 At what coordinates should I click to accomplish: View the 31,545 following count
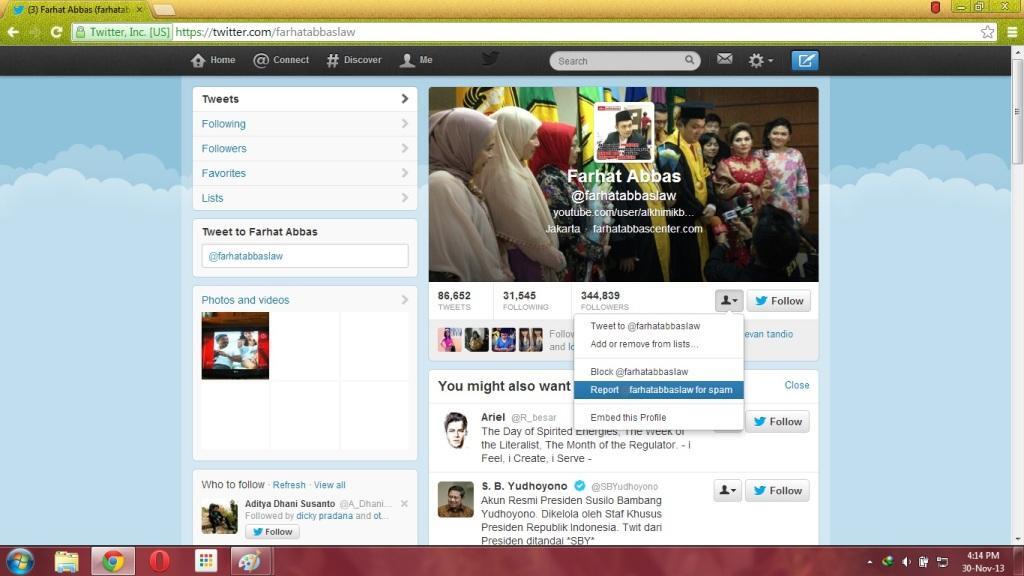(526, 300)
